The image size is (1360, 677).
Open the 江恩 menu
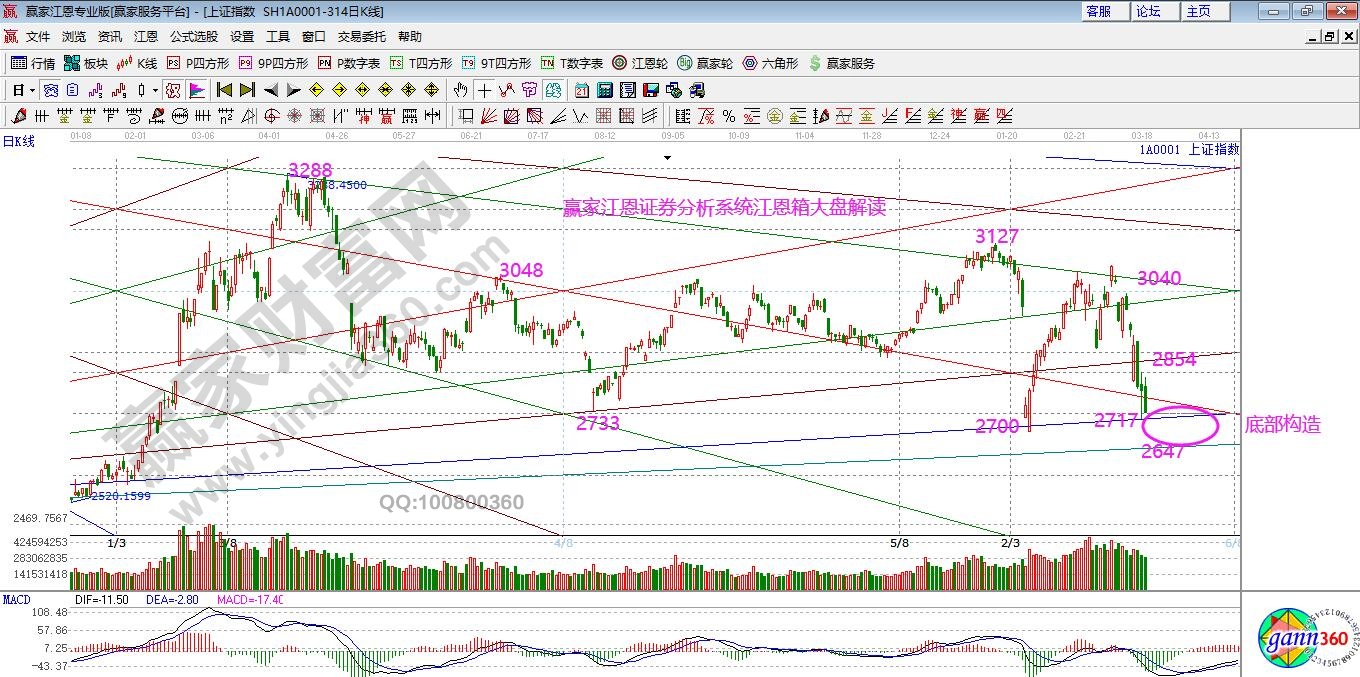click(145, 36)
